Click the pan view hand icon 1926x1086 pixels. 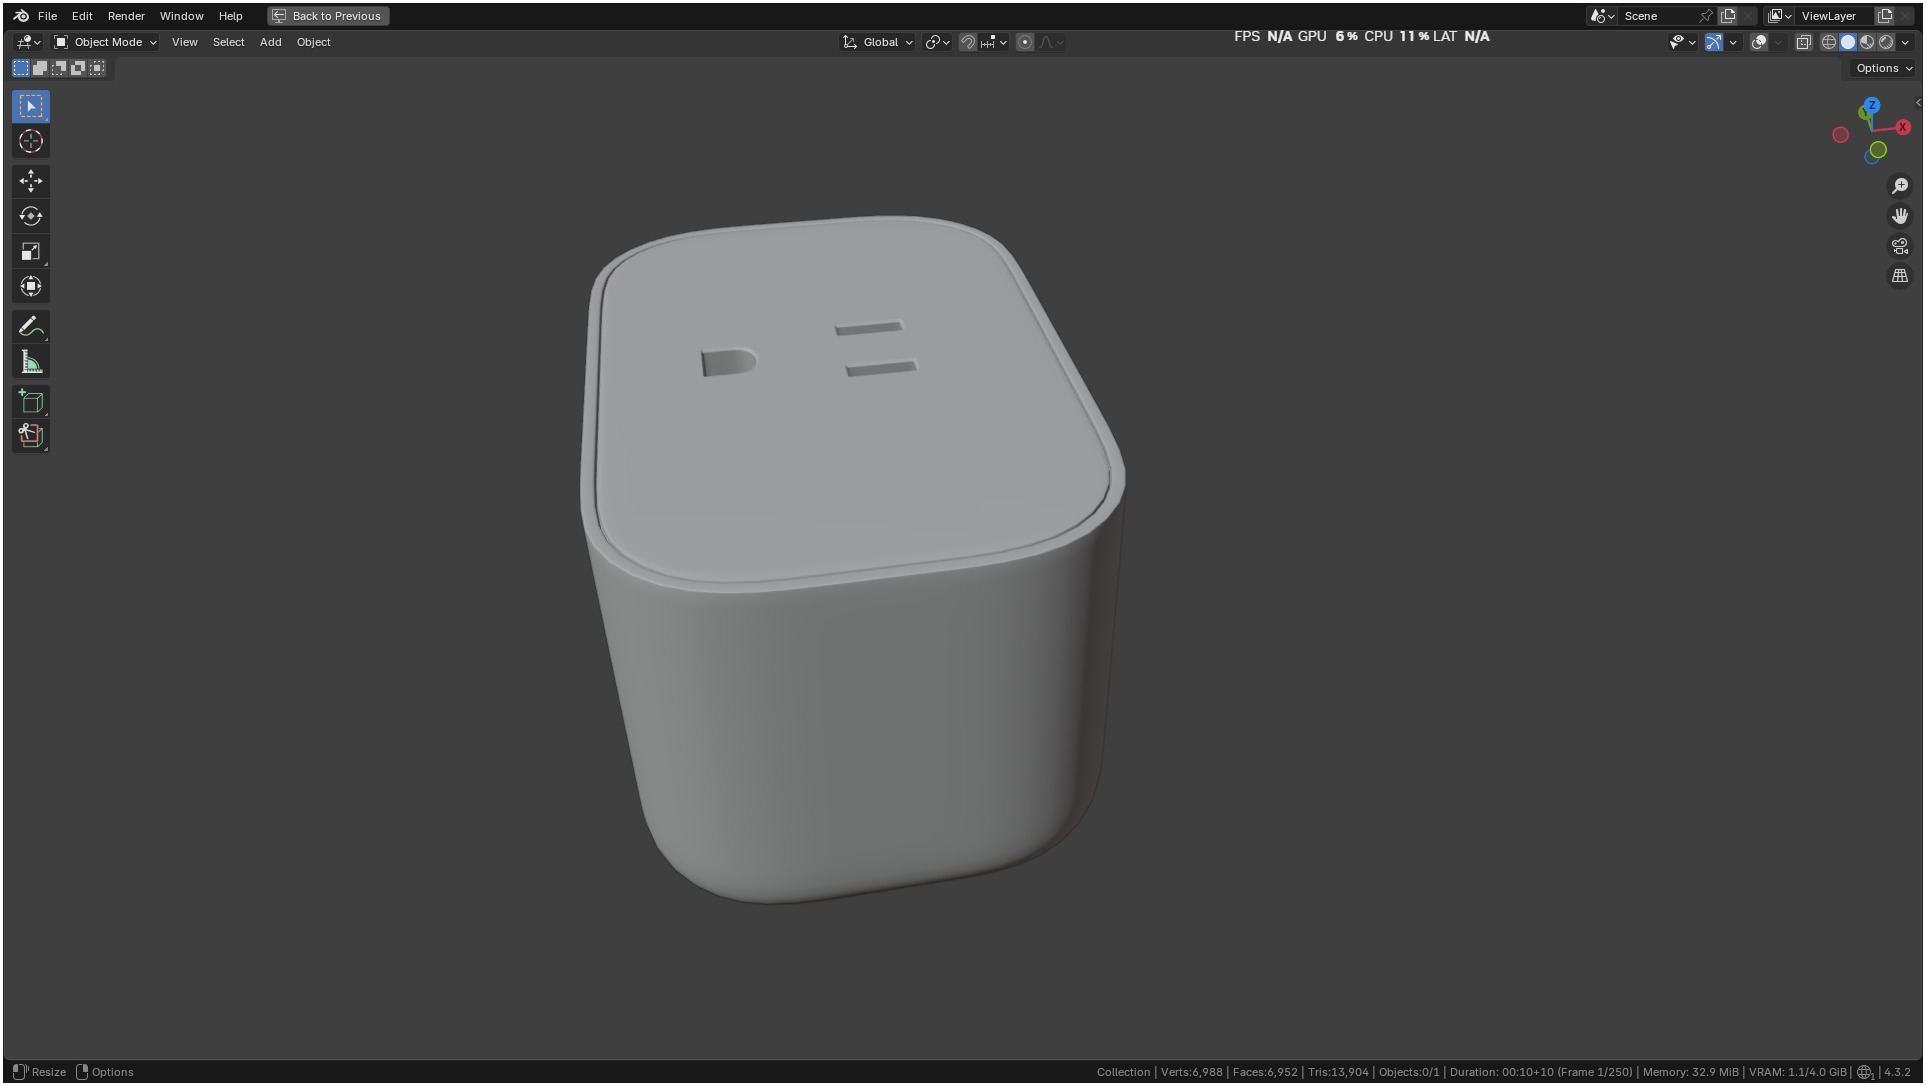(x=1900, y=216)
